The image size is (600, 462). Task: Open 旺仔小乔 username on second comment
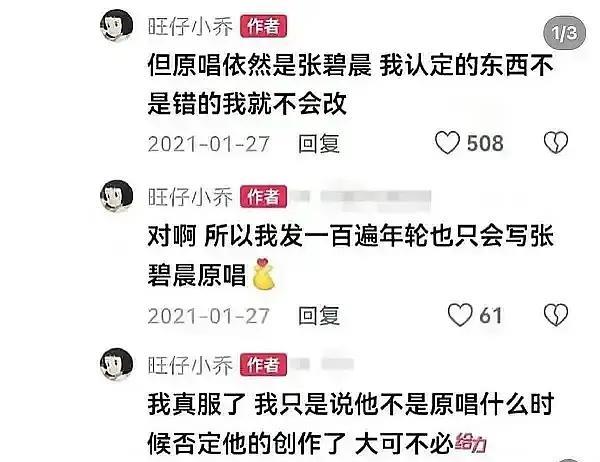190,197
